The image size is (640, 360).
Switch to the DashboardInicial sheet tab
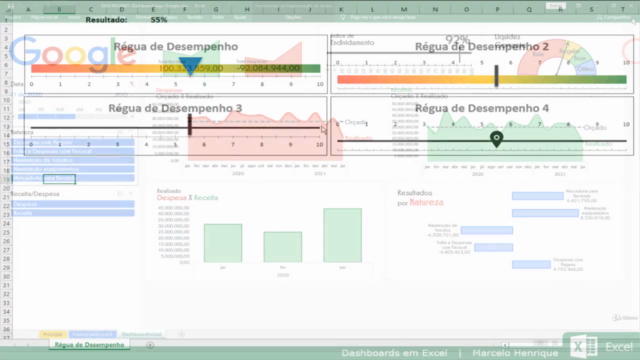pos(141,334)
